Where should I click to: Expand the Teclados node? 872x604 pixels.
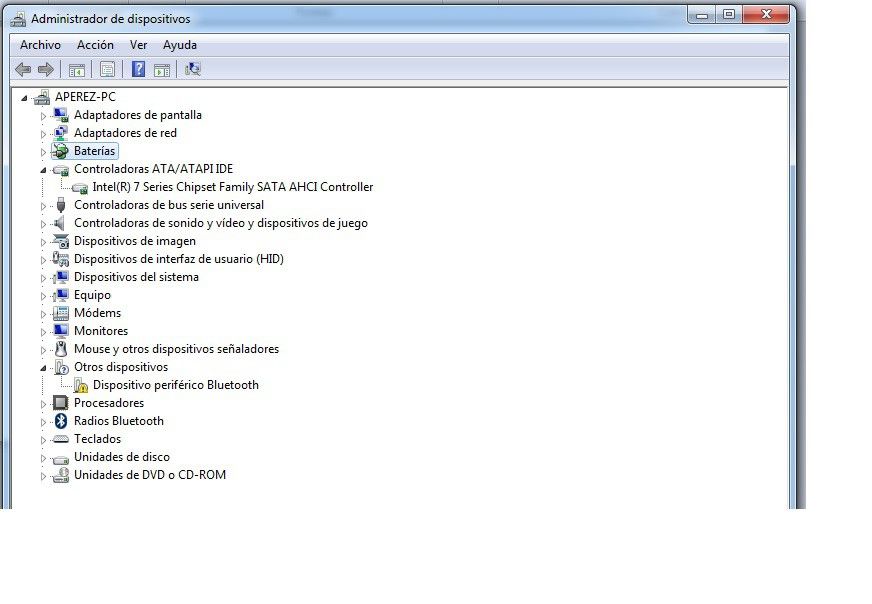tap(43, 440)
